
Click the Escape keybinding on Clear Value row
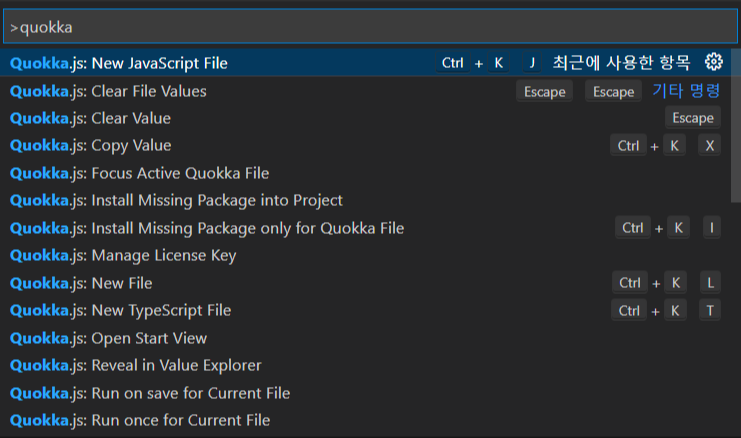[x=693, y=118]
